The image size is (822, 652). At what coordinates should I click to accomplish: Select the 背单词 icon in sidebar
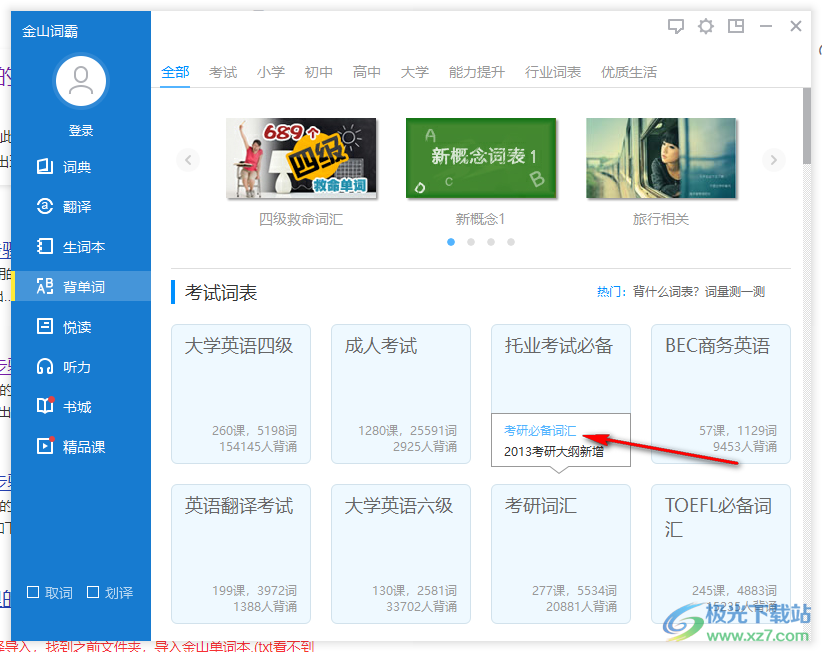pos(45,286)
